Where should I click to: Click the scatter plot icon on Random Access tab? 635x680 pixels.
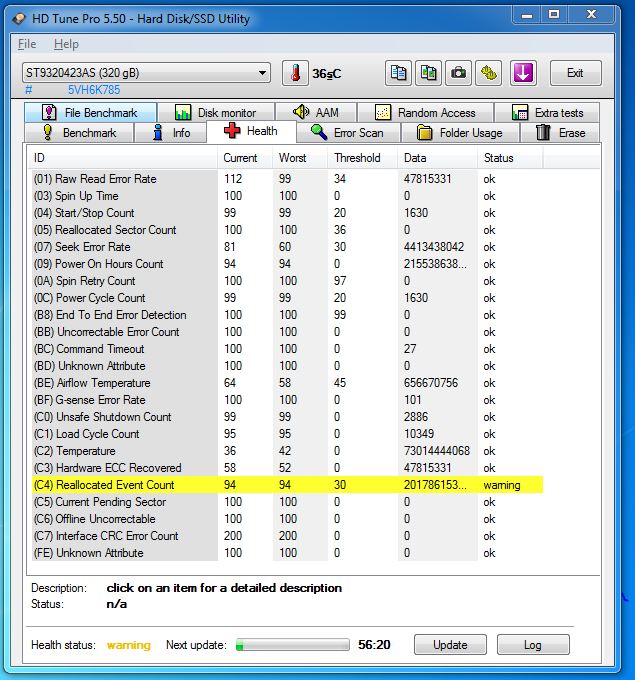tap(383, 112)
